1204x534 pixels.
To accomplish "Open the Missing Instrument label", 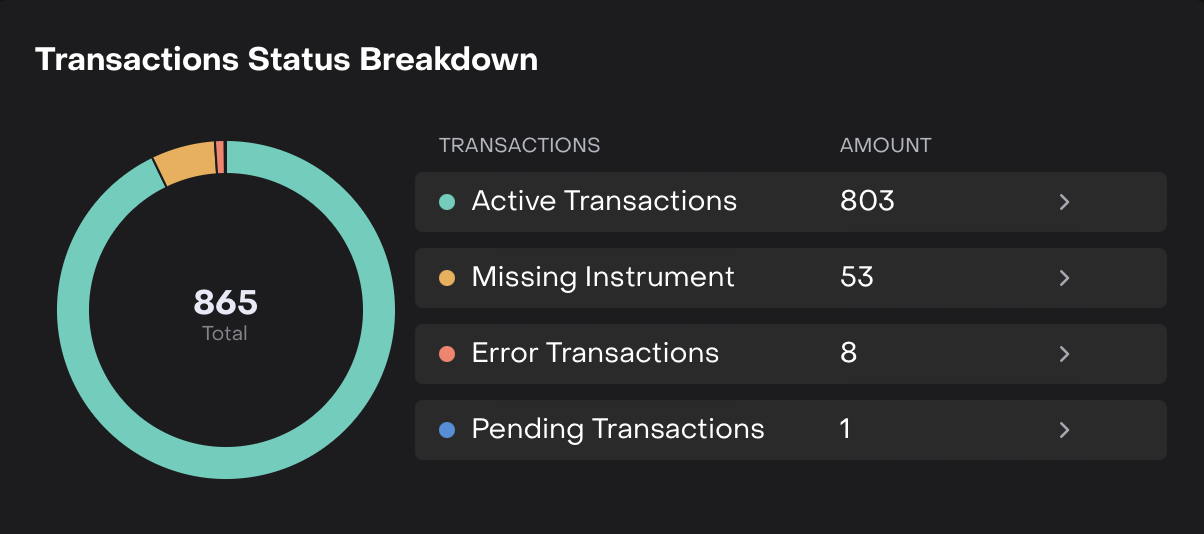I will (603, 277).
